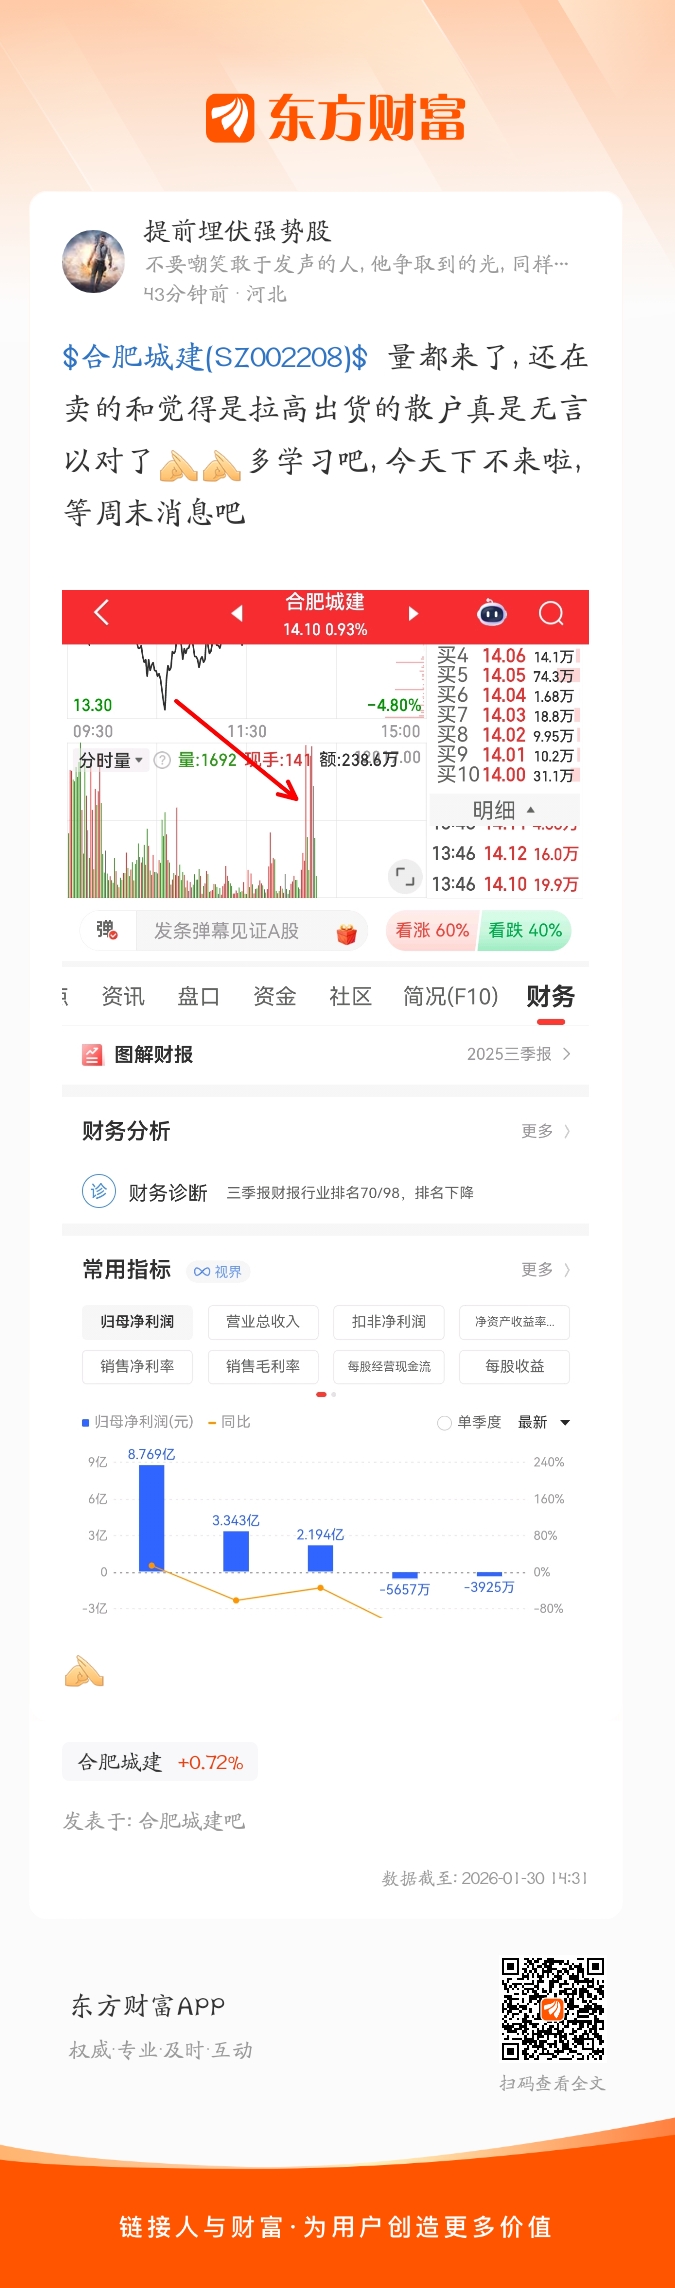Open 更多 next to 财务分析
The width and height of the screenshot is (675, 2288).
pyautogui.click(x=546, y=1131)
